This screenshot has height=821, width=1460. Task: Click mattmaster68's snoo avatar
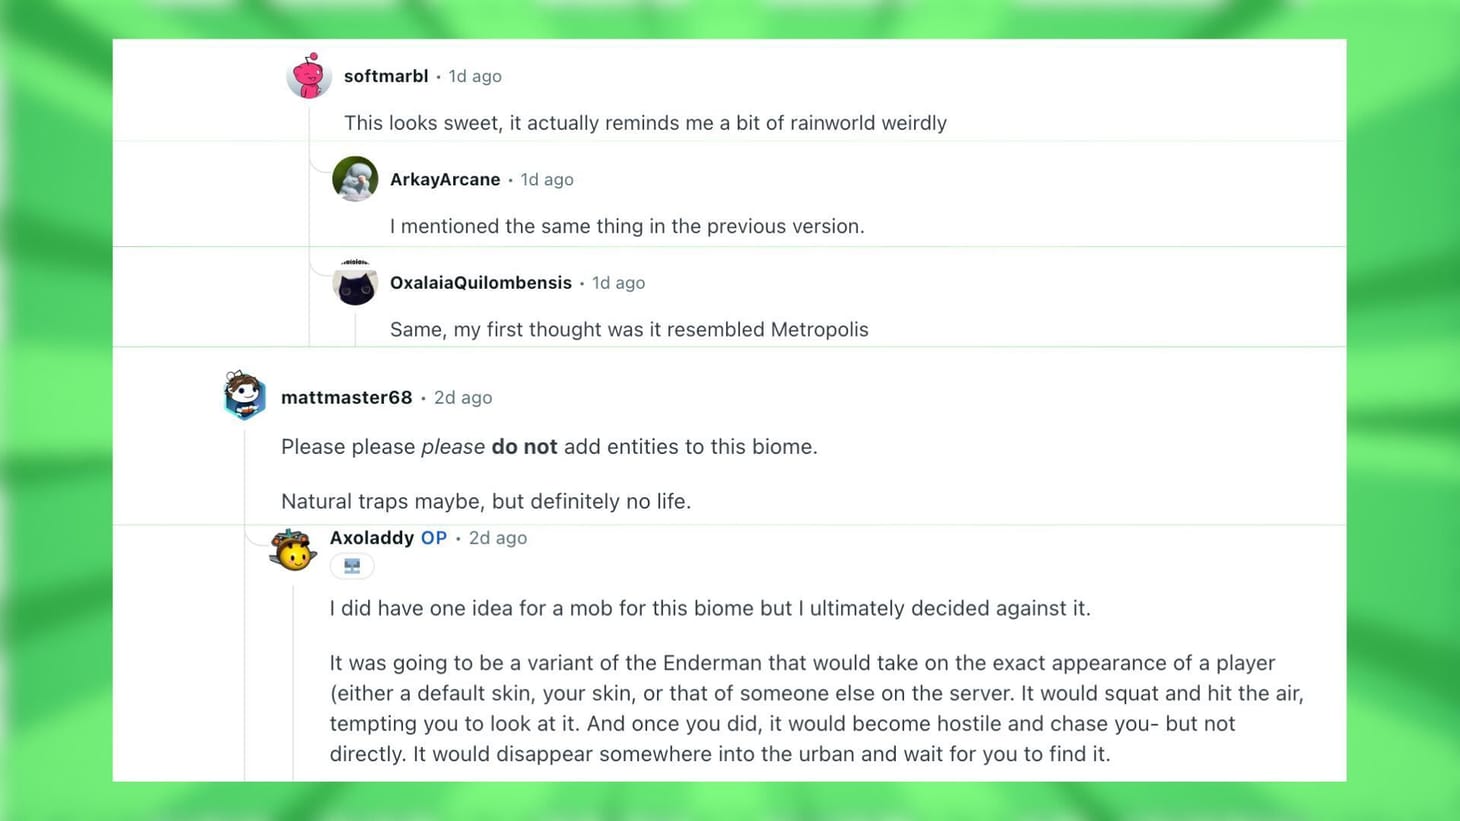244,396
